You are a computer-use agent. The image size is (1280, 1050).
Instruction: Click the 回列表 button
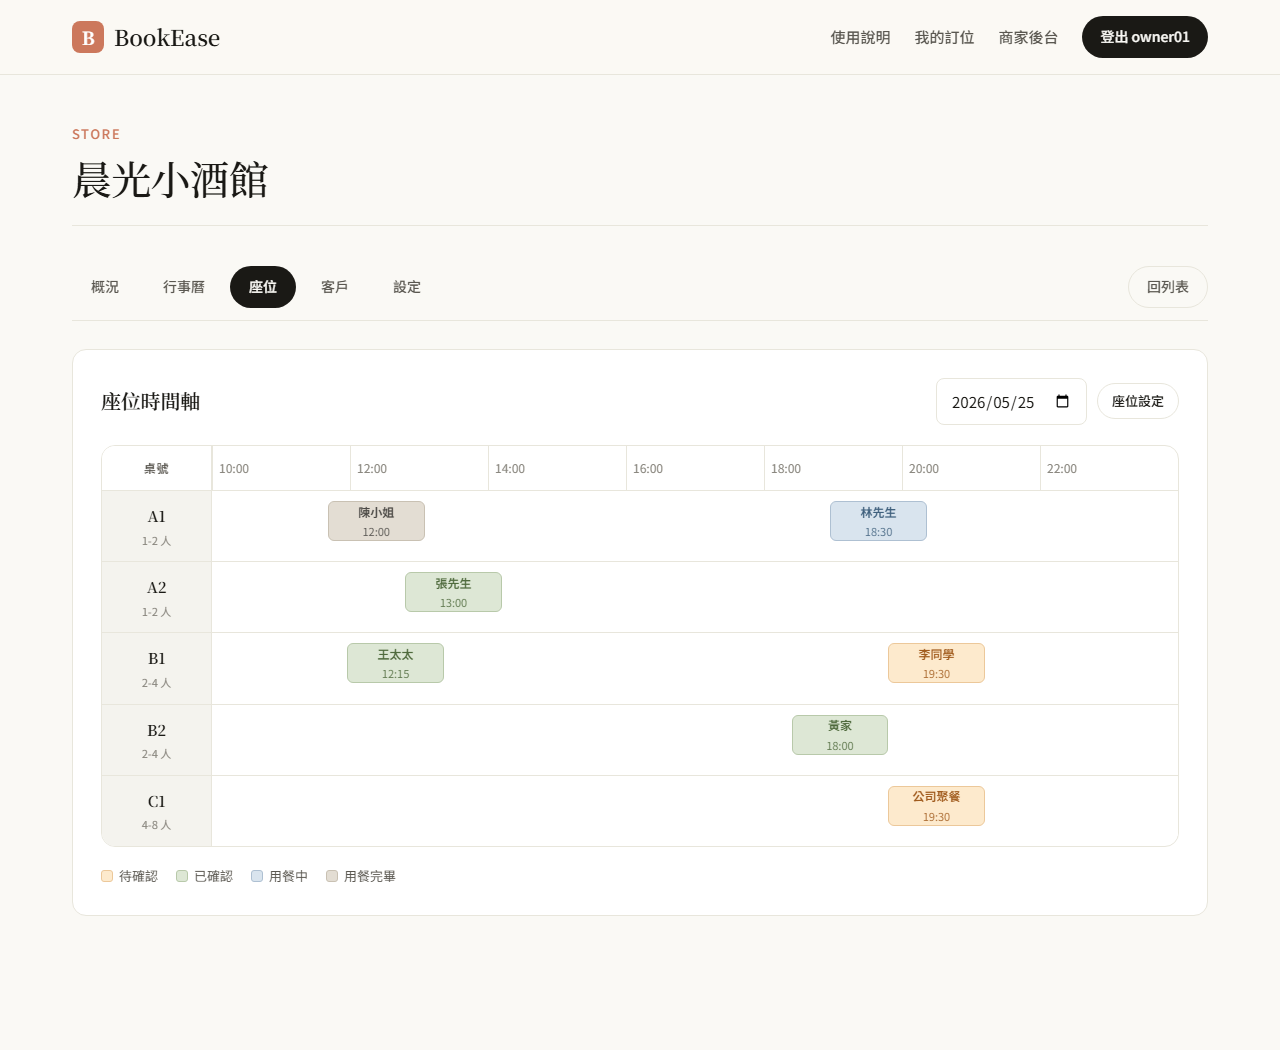coord(1167,287)
